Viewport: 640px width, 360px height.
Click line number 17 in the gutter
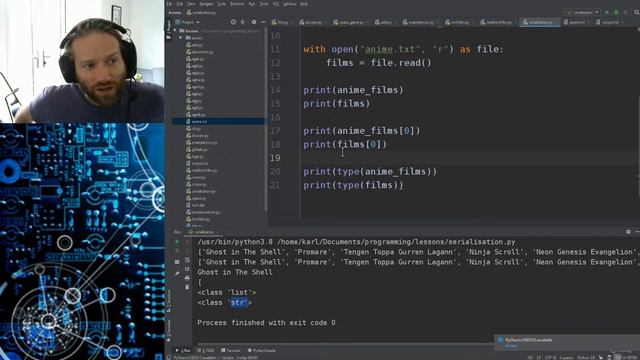click(275, 131)
